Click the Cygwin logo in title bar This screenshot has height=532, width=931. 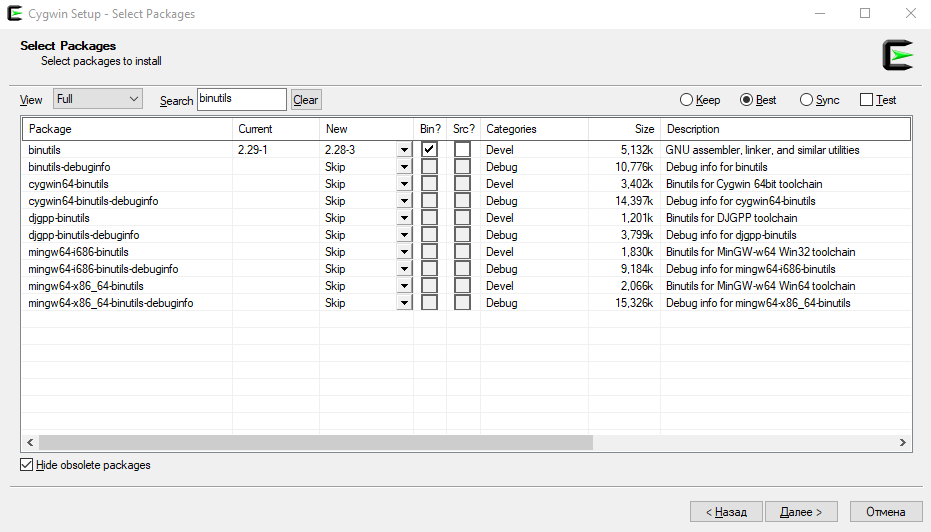click(14, 13)
